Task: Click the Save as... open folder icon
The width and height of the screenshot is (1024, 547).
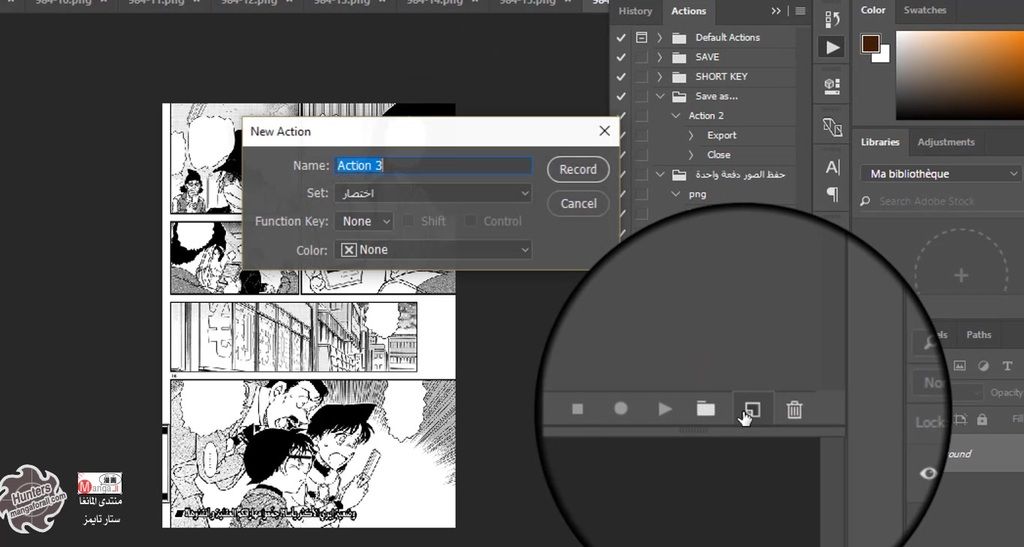Action: [x=679, y=96]
